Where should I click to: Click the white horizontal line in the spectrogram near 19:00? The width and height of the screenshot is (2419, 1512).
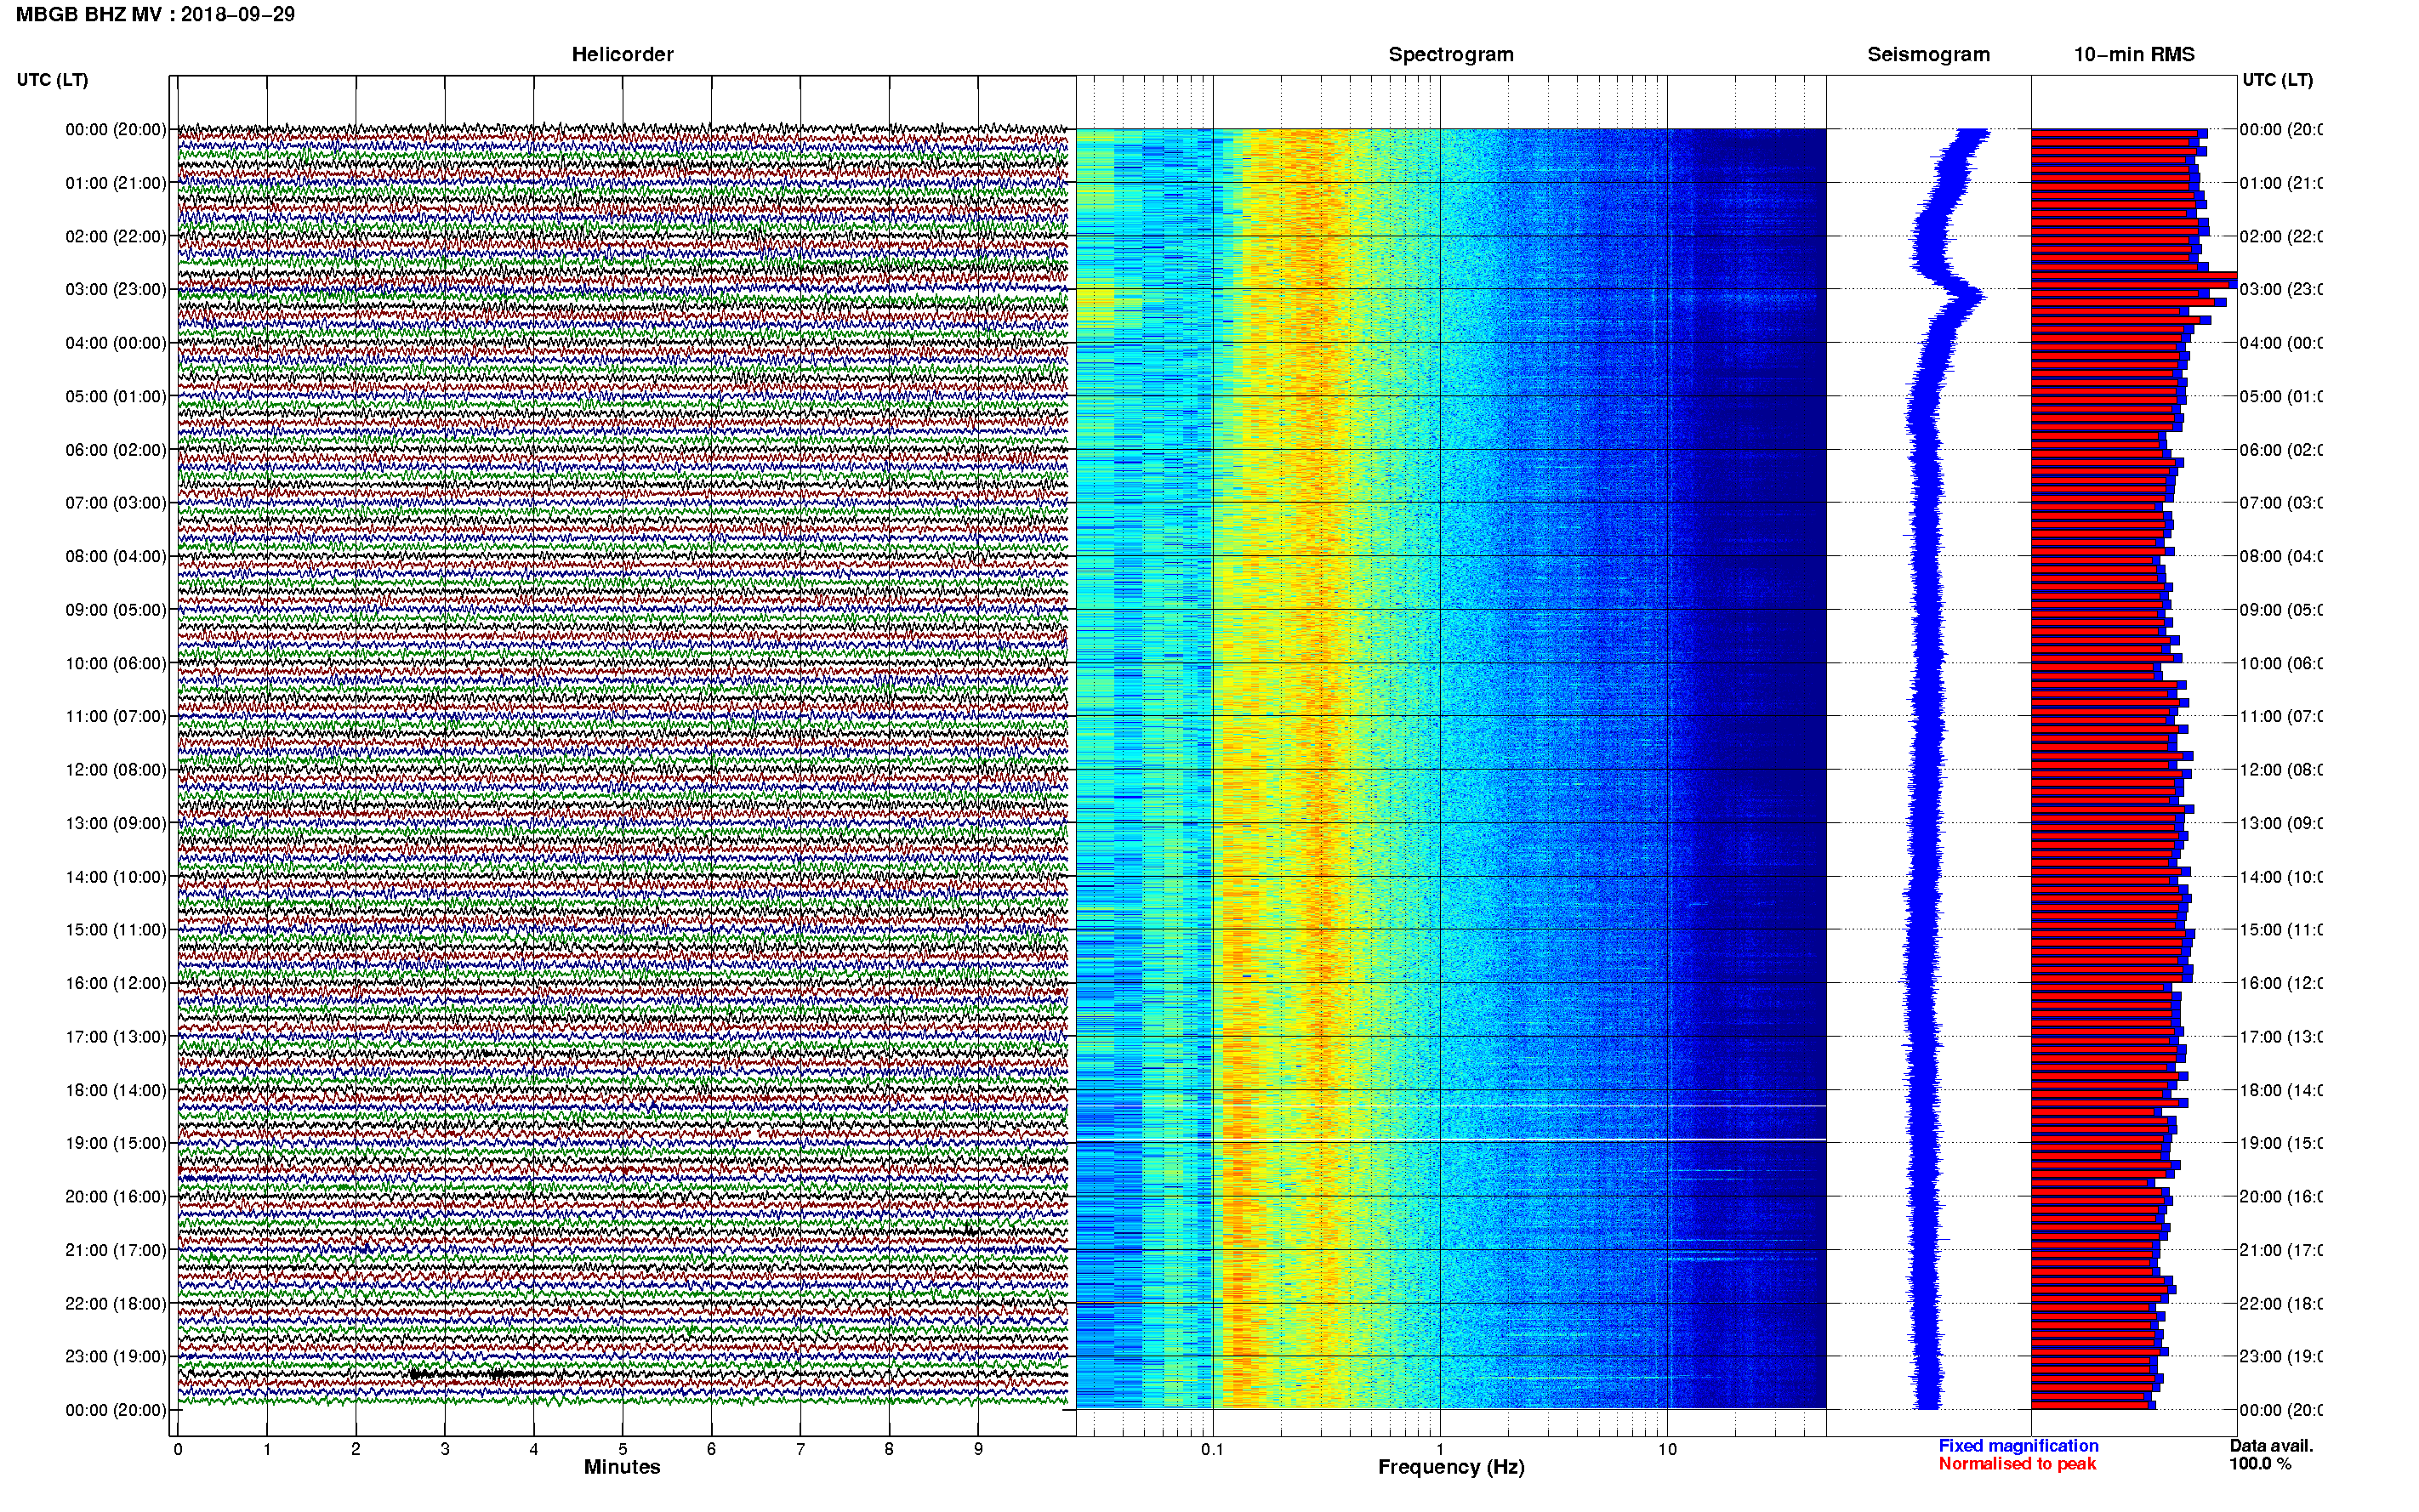click(x=1450, y=1140)
